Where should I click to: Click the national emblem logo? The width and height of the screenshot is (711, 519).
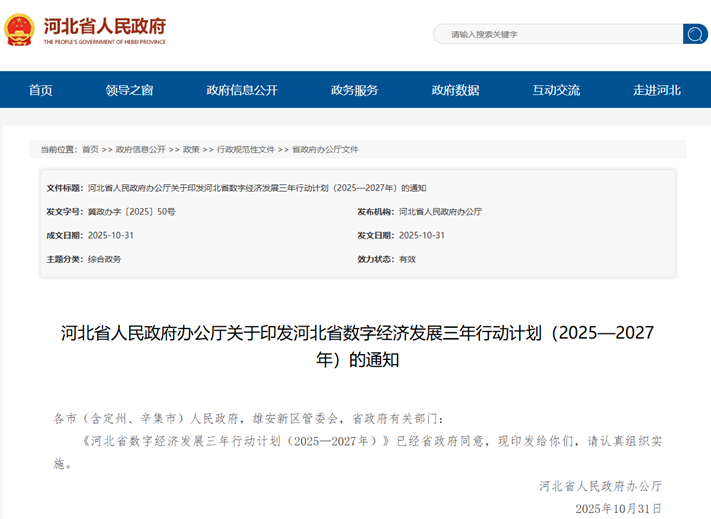pos(20,31)
